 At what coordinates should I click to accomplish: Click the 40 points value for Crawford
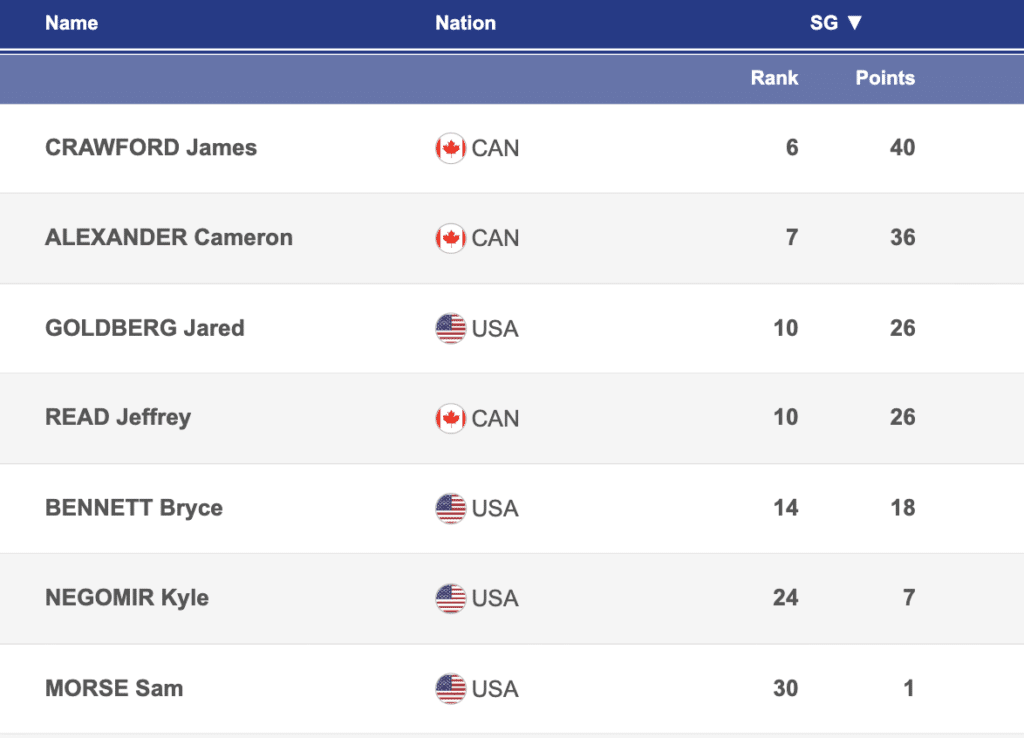[x=902, y=148]
